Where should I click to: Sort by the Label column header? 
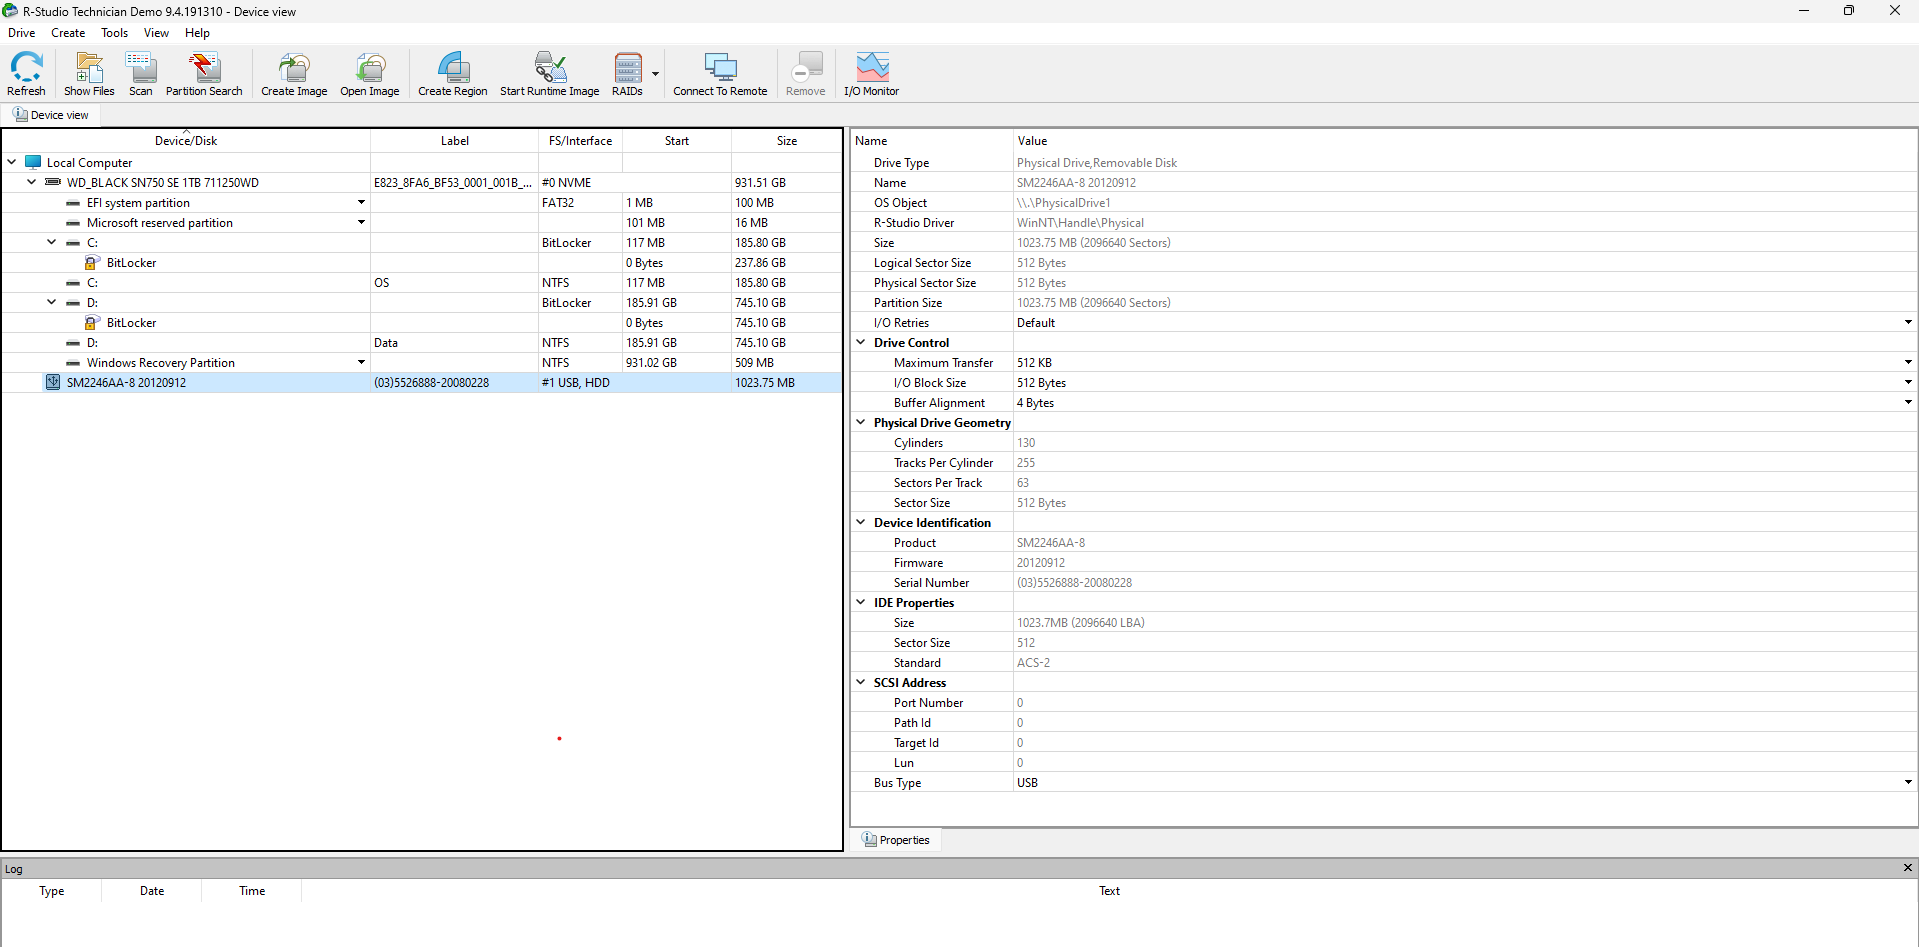point(455,141)
